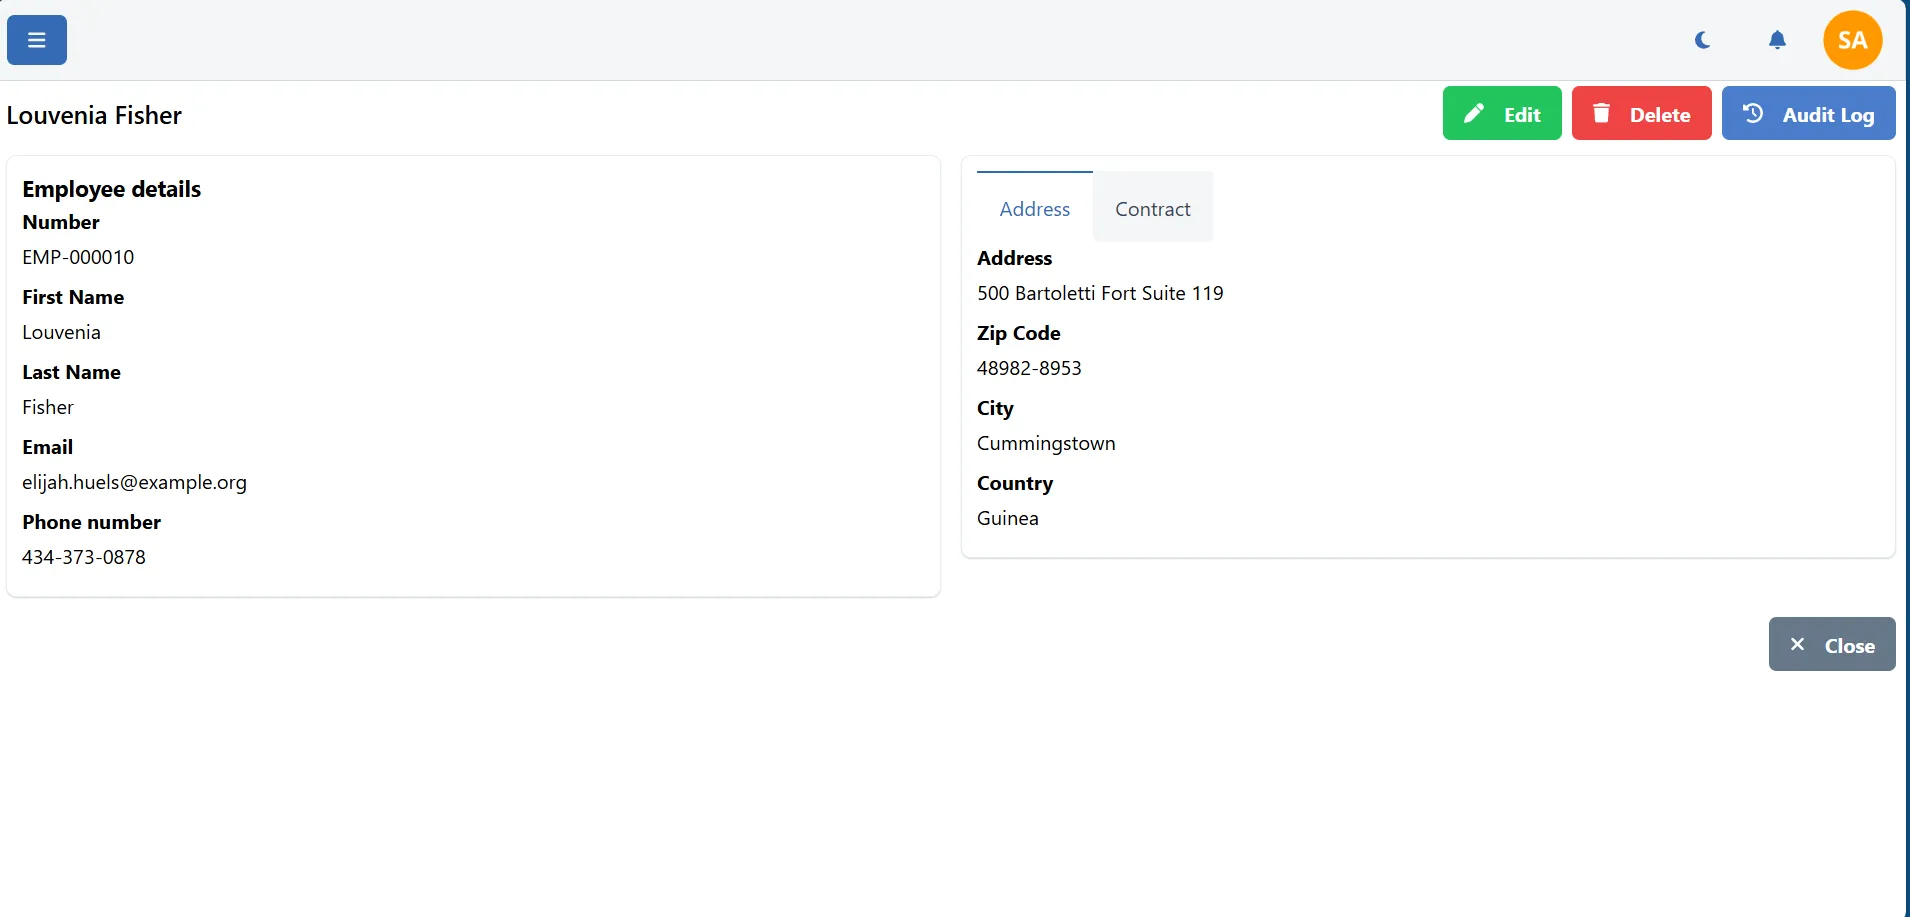Select the phone number 434-373-0878
Screen dimensions: 1910x917
point(84,557)
